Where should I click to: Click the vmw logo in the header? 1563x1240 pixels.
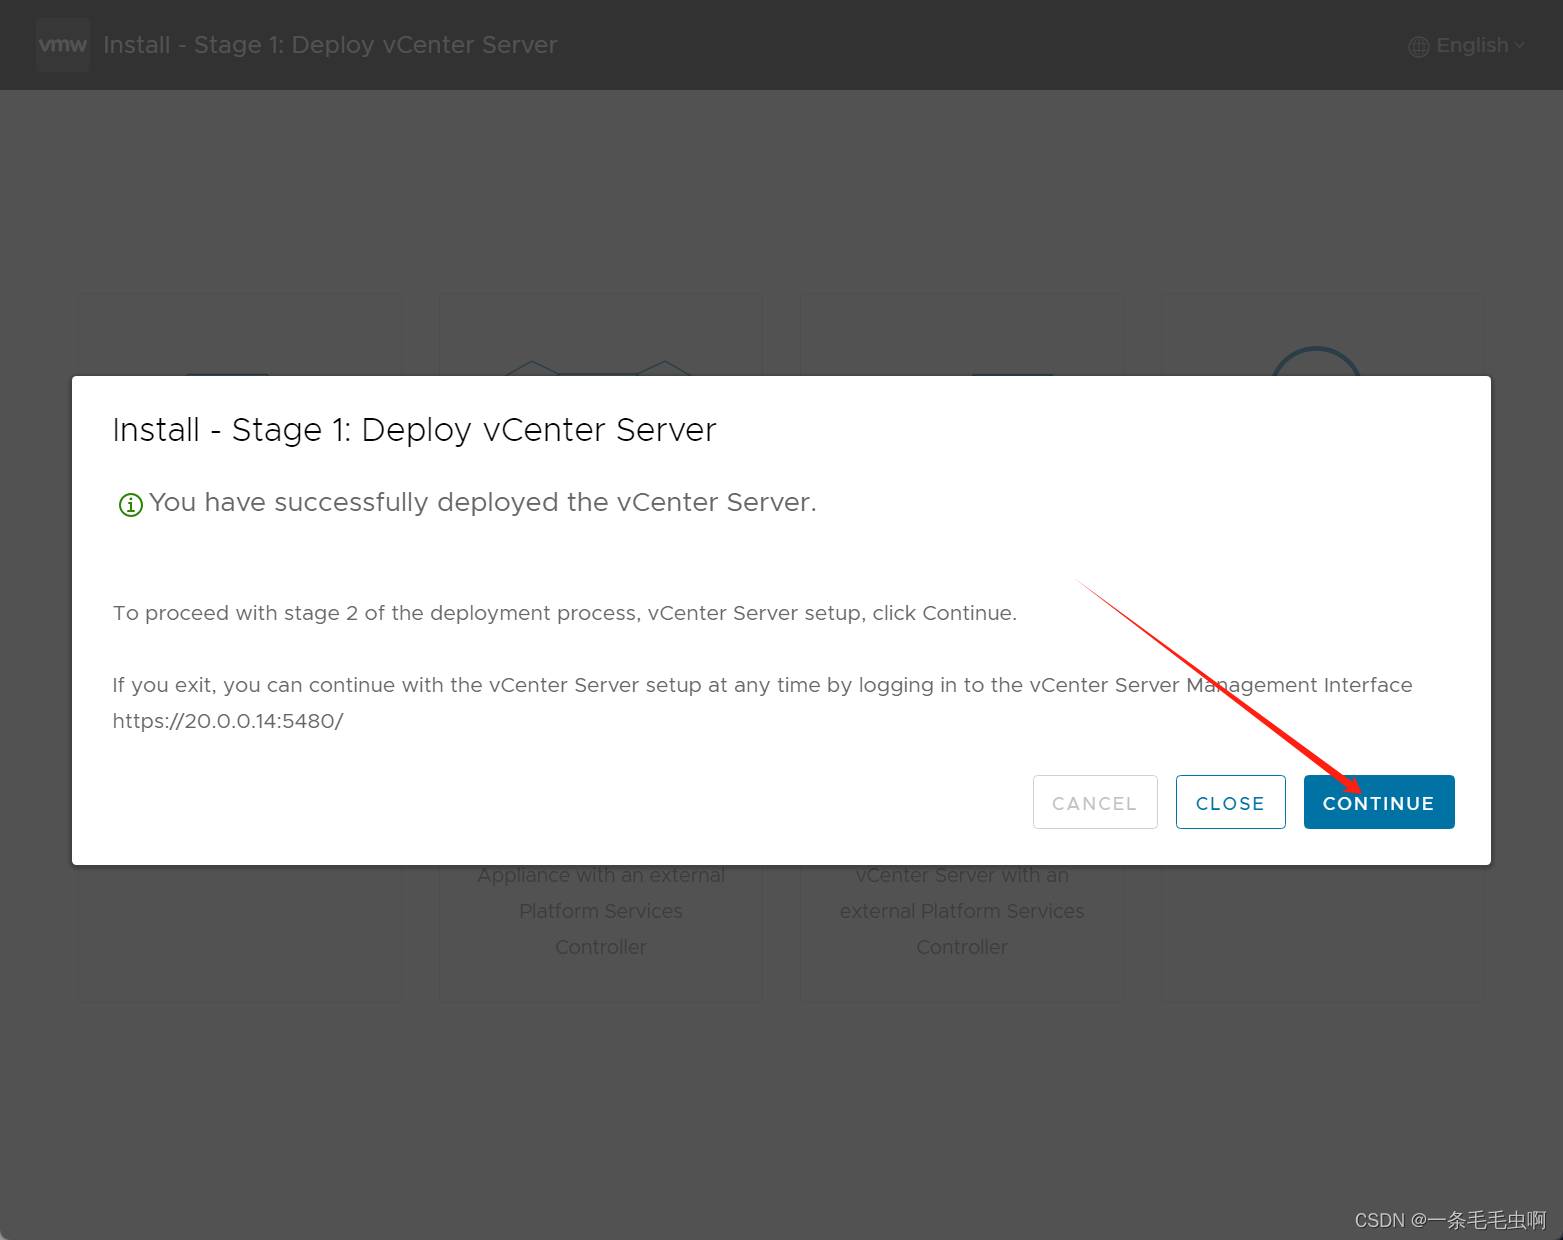tap(62, 45)
